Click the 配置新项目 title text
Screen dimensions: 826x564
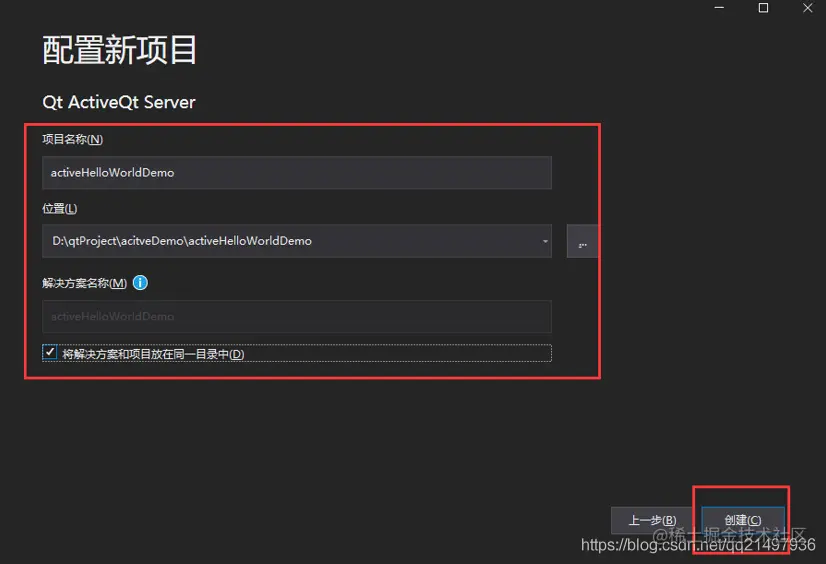point(120,50)
